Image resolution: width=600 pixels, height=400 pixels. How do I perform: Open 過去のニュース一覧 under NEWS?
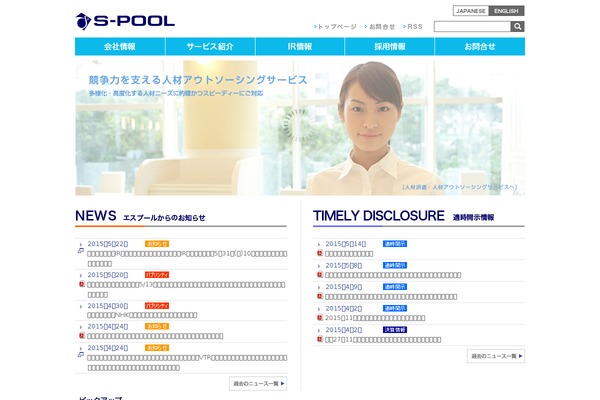[x=258, y=384]
